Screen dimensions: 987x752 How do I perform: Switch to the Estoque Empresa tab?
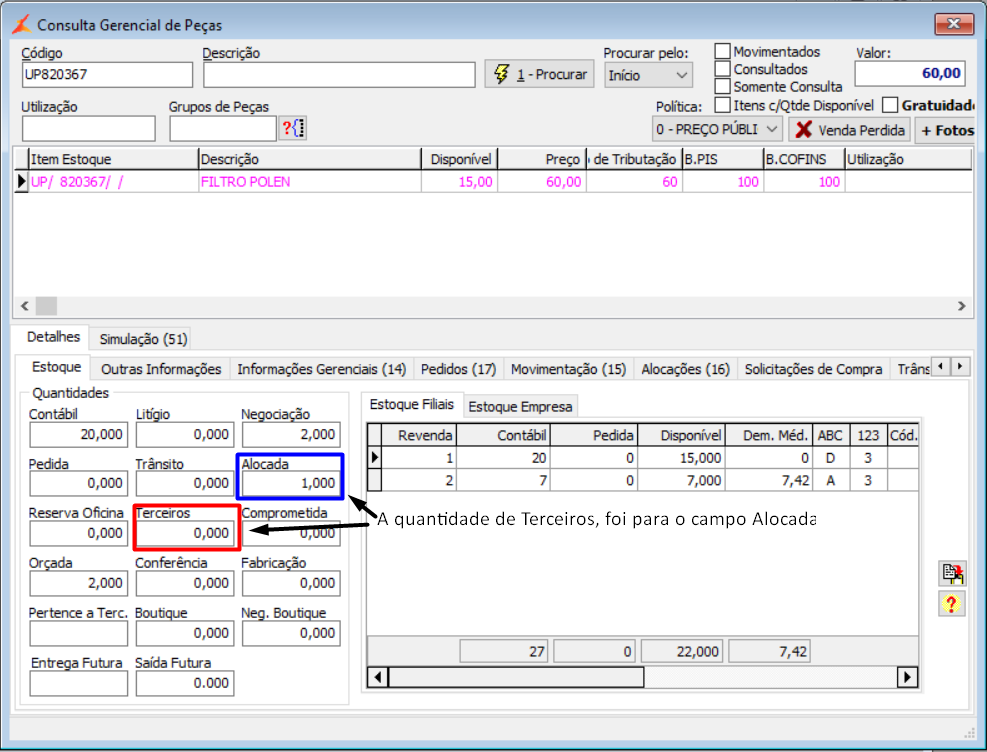click(520, 407)
